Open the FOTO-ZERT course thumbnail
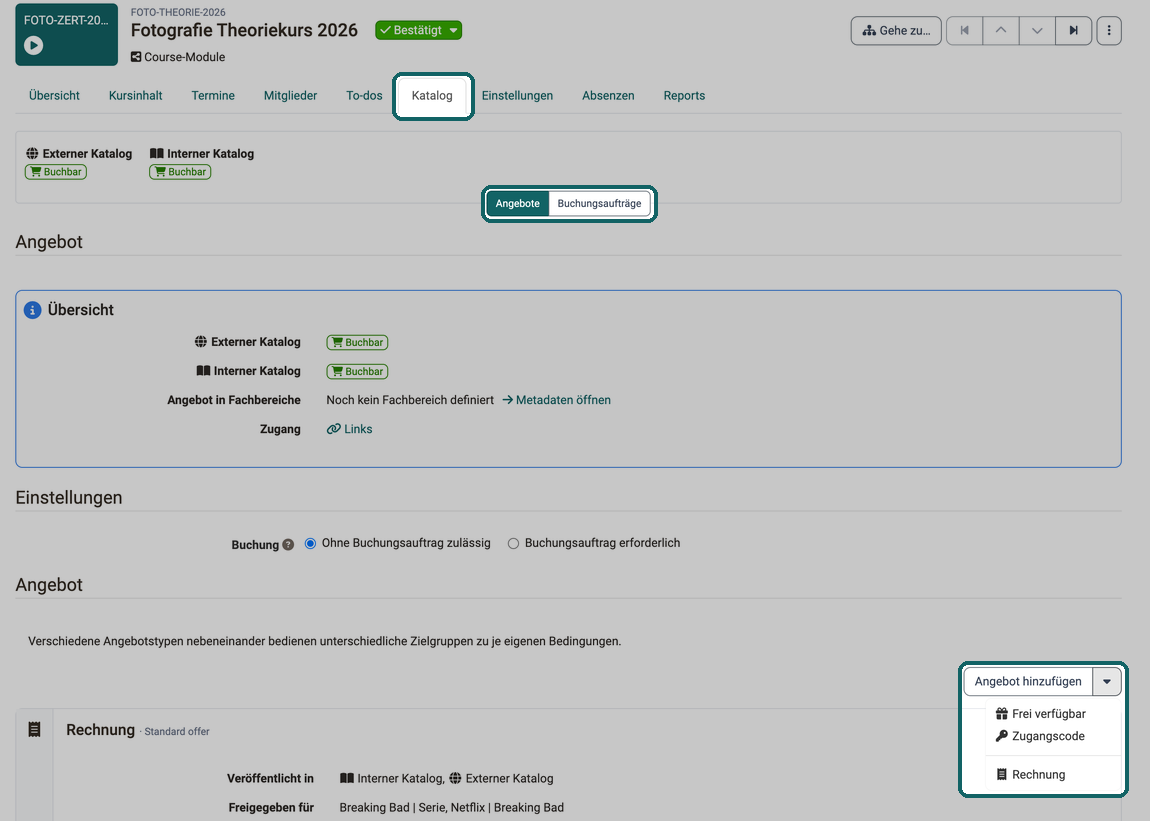Screen dimensions: 1150x821 [x=67, y=34]
